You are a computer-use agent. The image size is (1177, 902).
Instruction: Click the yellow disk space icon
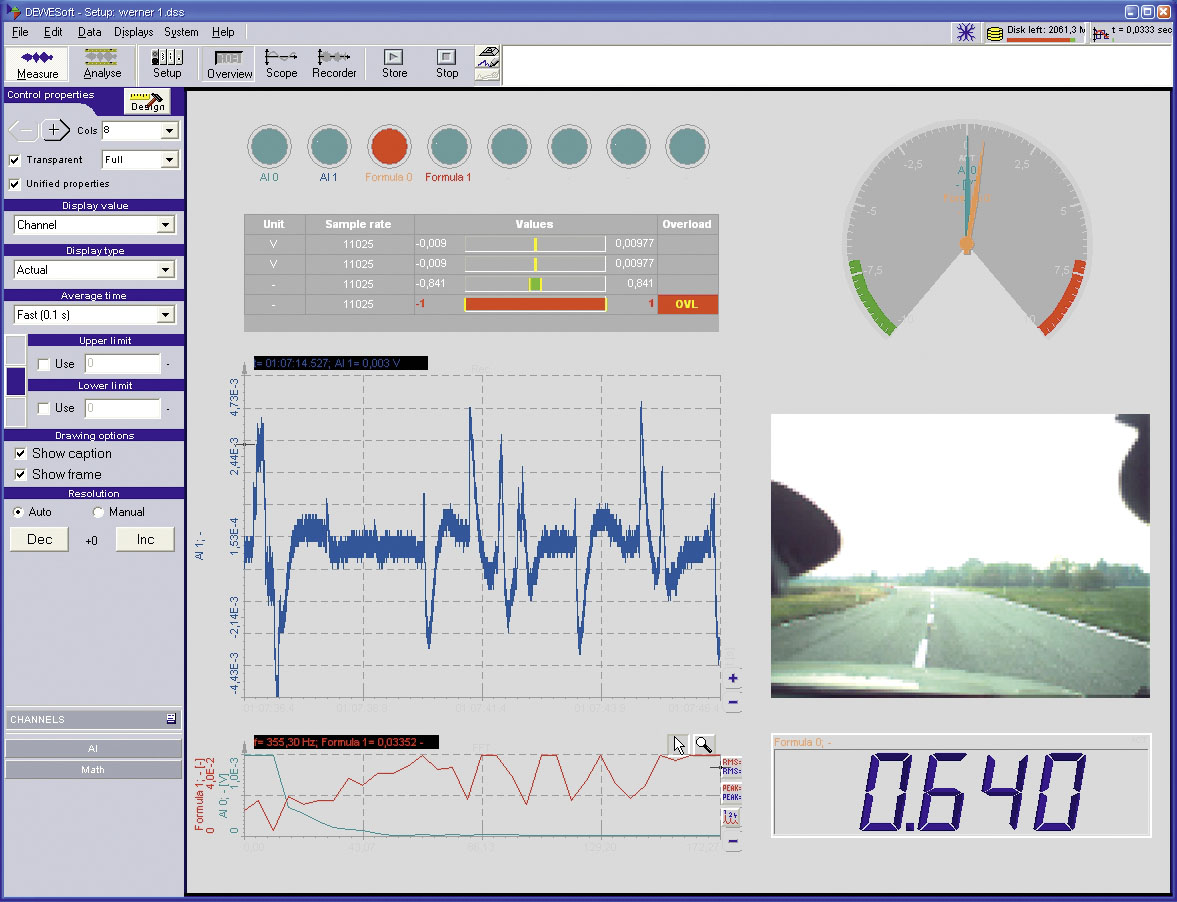coord(994,34)
